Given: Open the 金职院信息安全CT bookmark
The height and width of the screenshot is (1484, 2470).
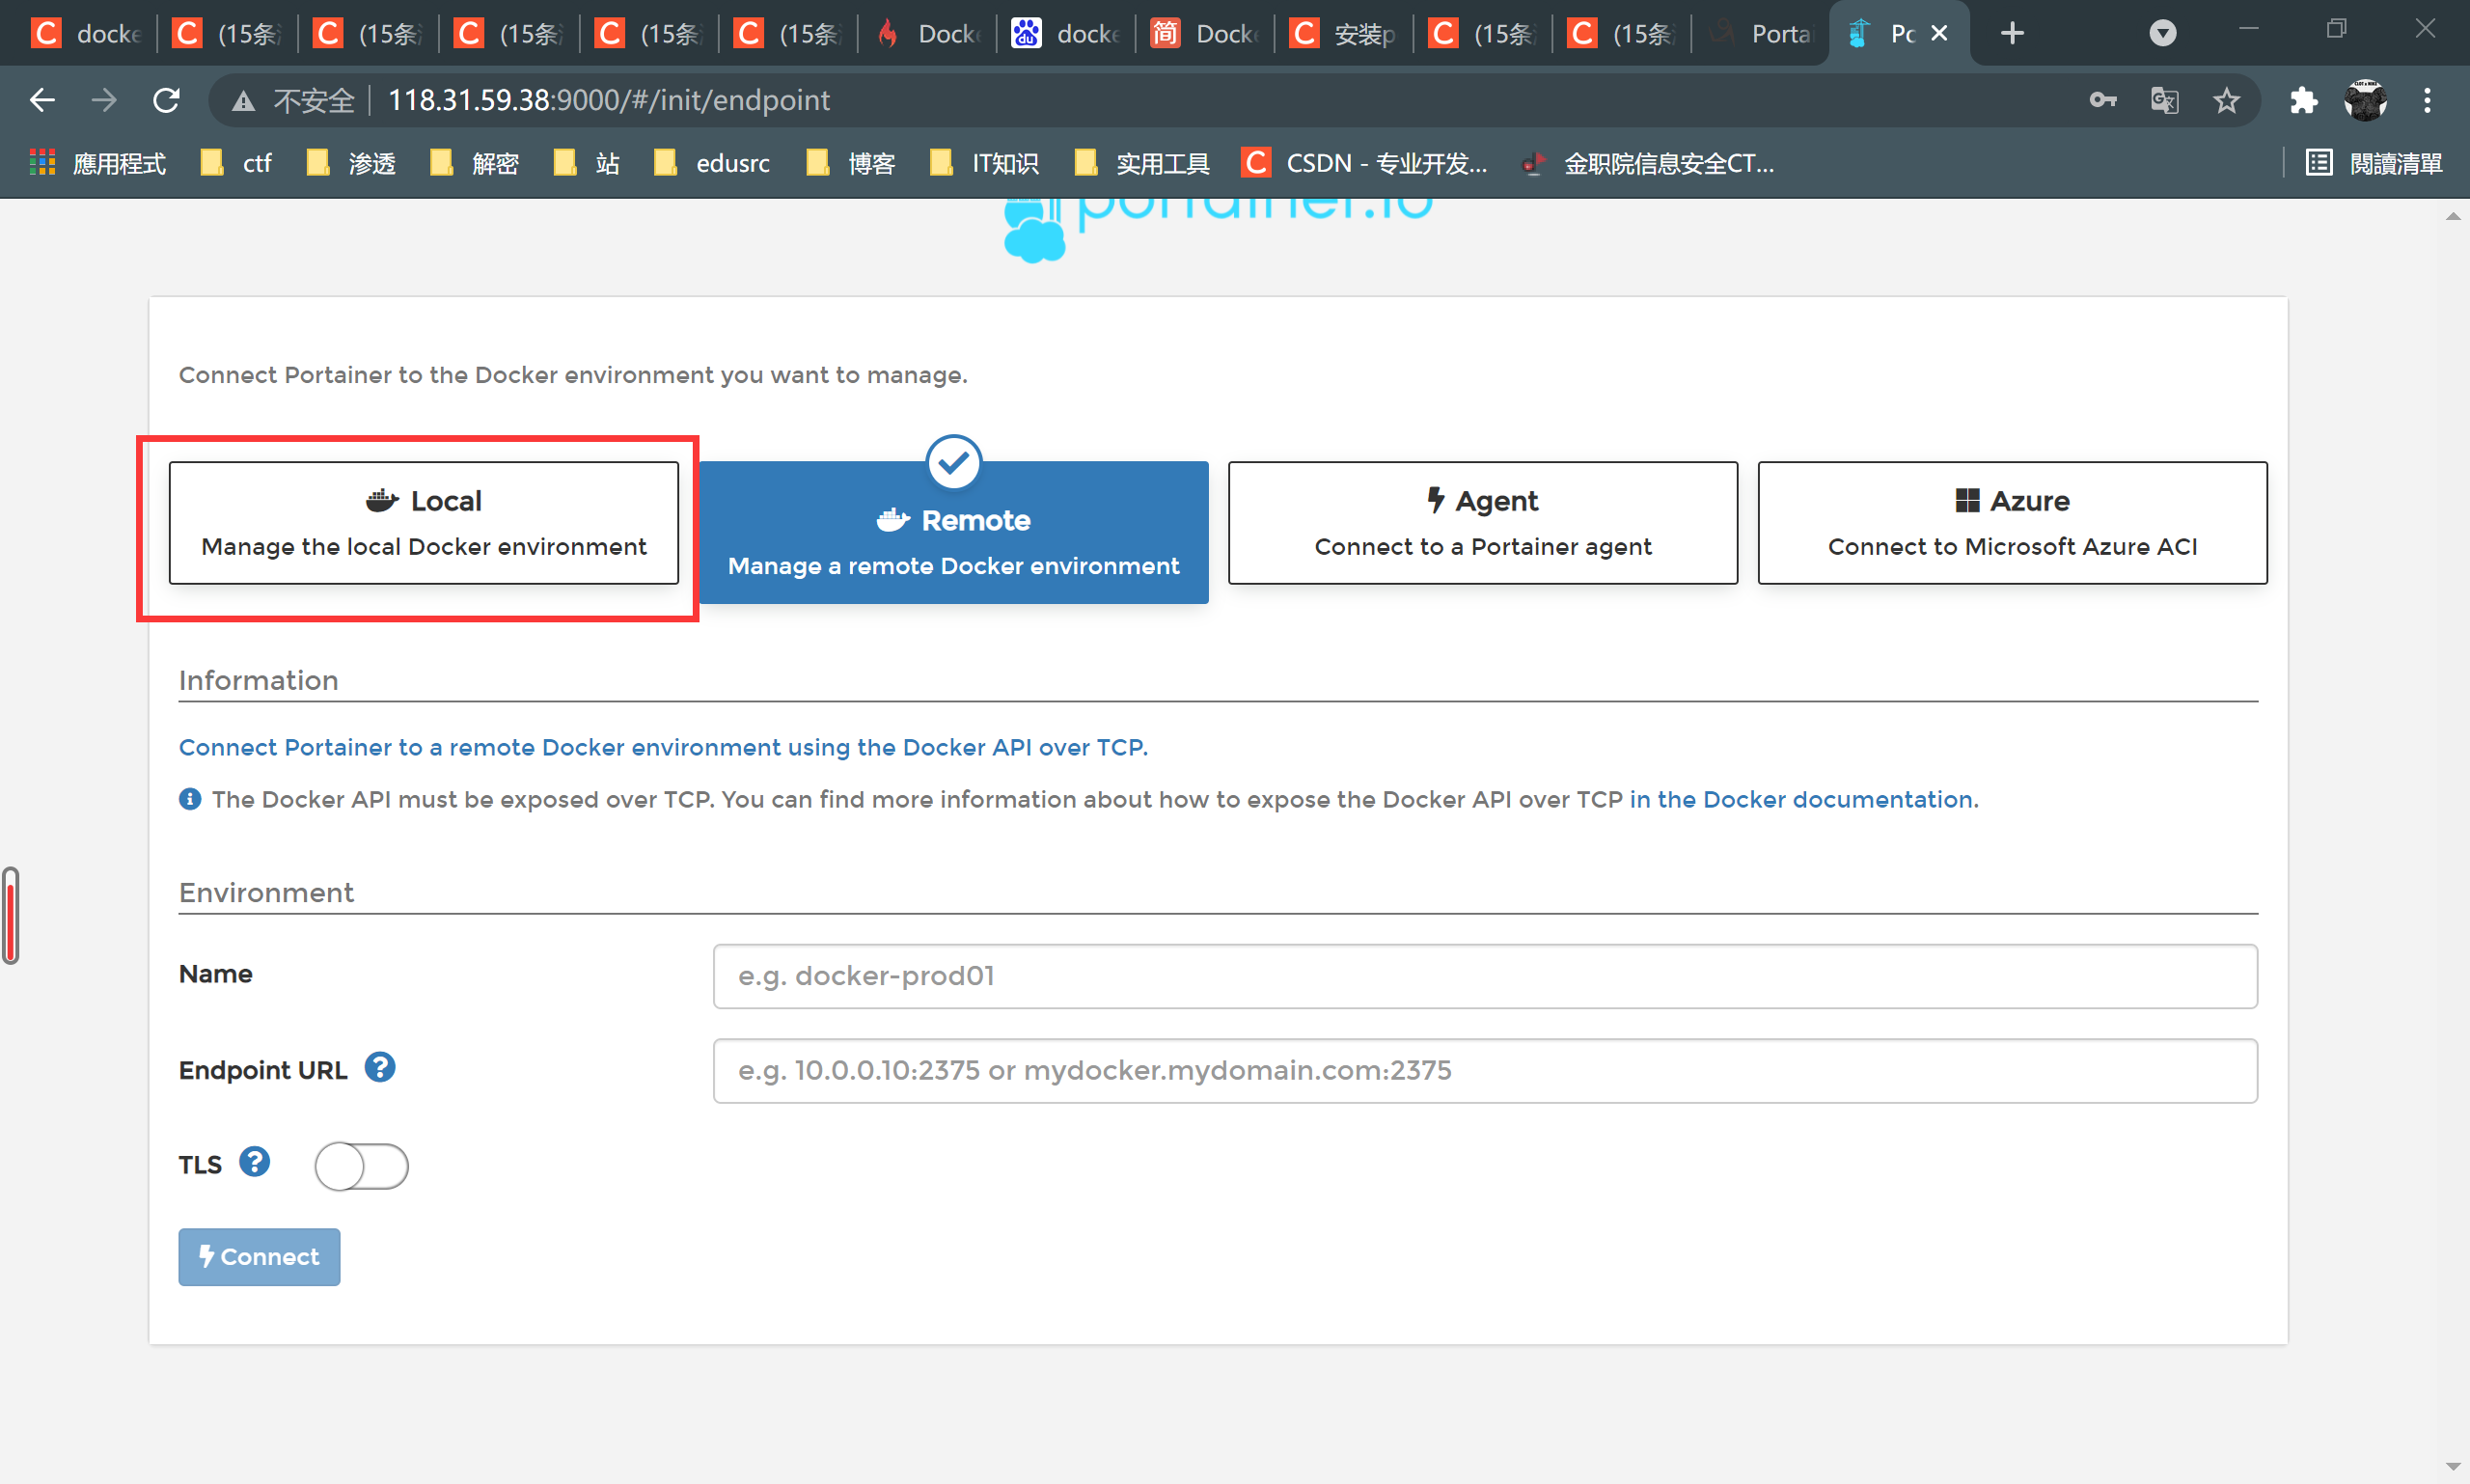Looking at the screenshot, I should tap(1647, 162).
